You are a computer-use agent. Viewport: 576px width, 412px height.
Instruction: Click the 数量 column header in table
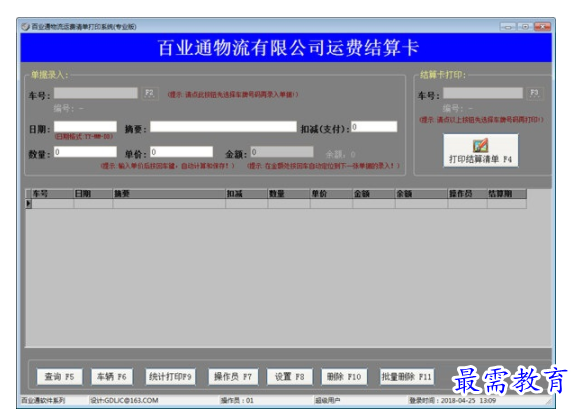pyautogui.click(x=289, y=194)
